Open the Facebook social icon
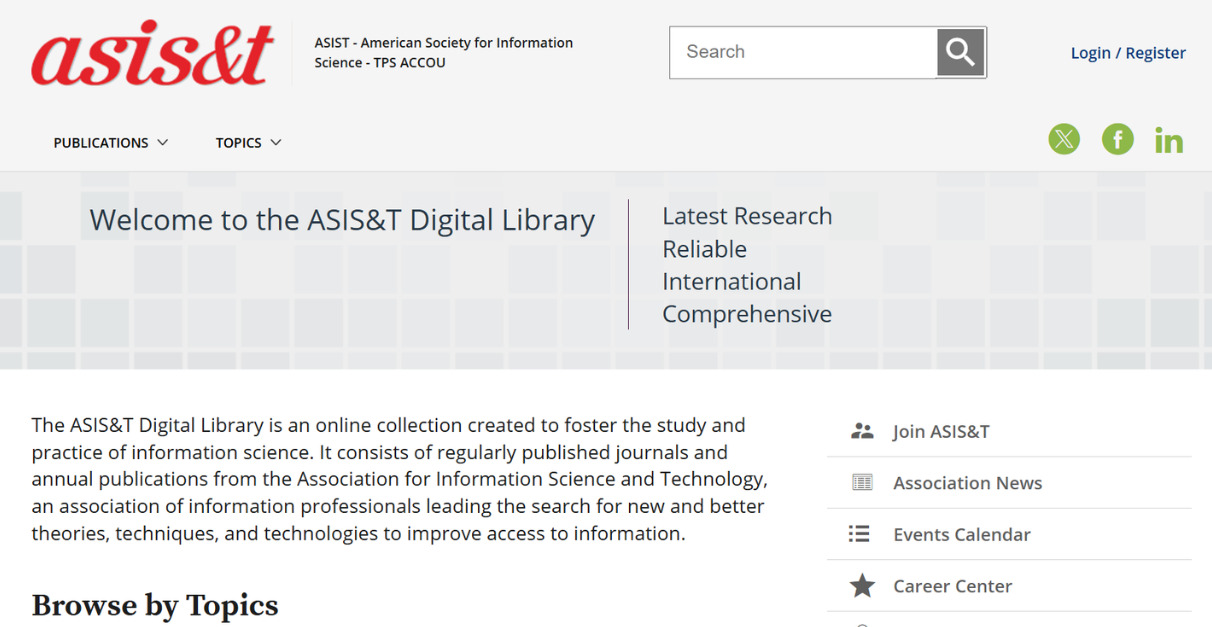The width and height of the screenshot is (1212, 627). 1117,139
